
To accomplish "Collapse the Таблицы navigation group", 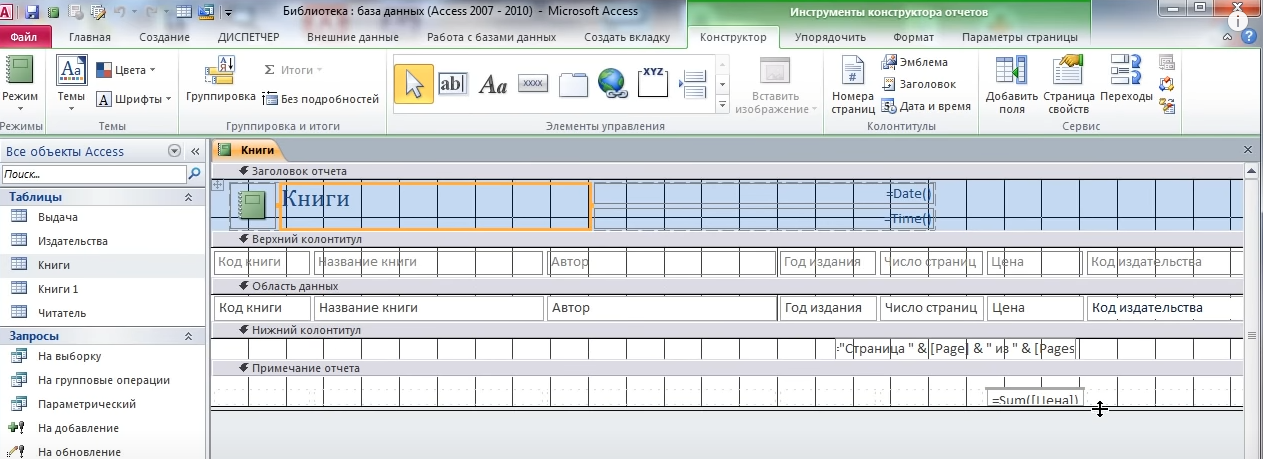I will [188, 197].
